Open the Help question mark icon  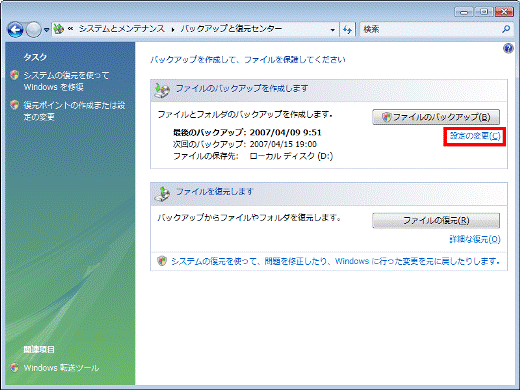coord(508,49)
